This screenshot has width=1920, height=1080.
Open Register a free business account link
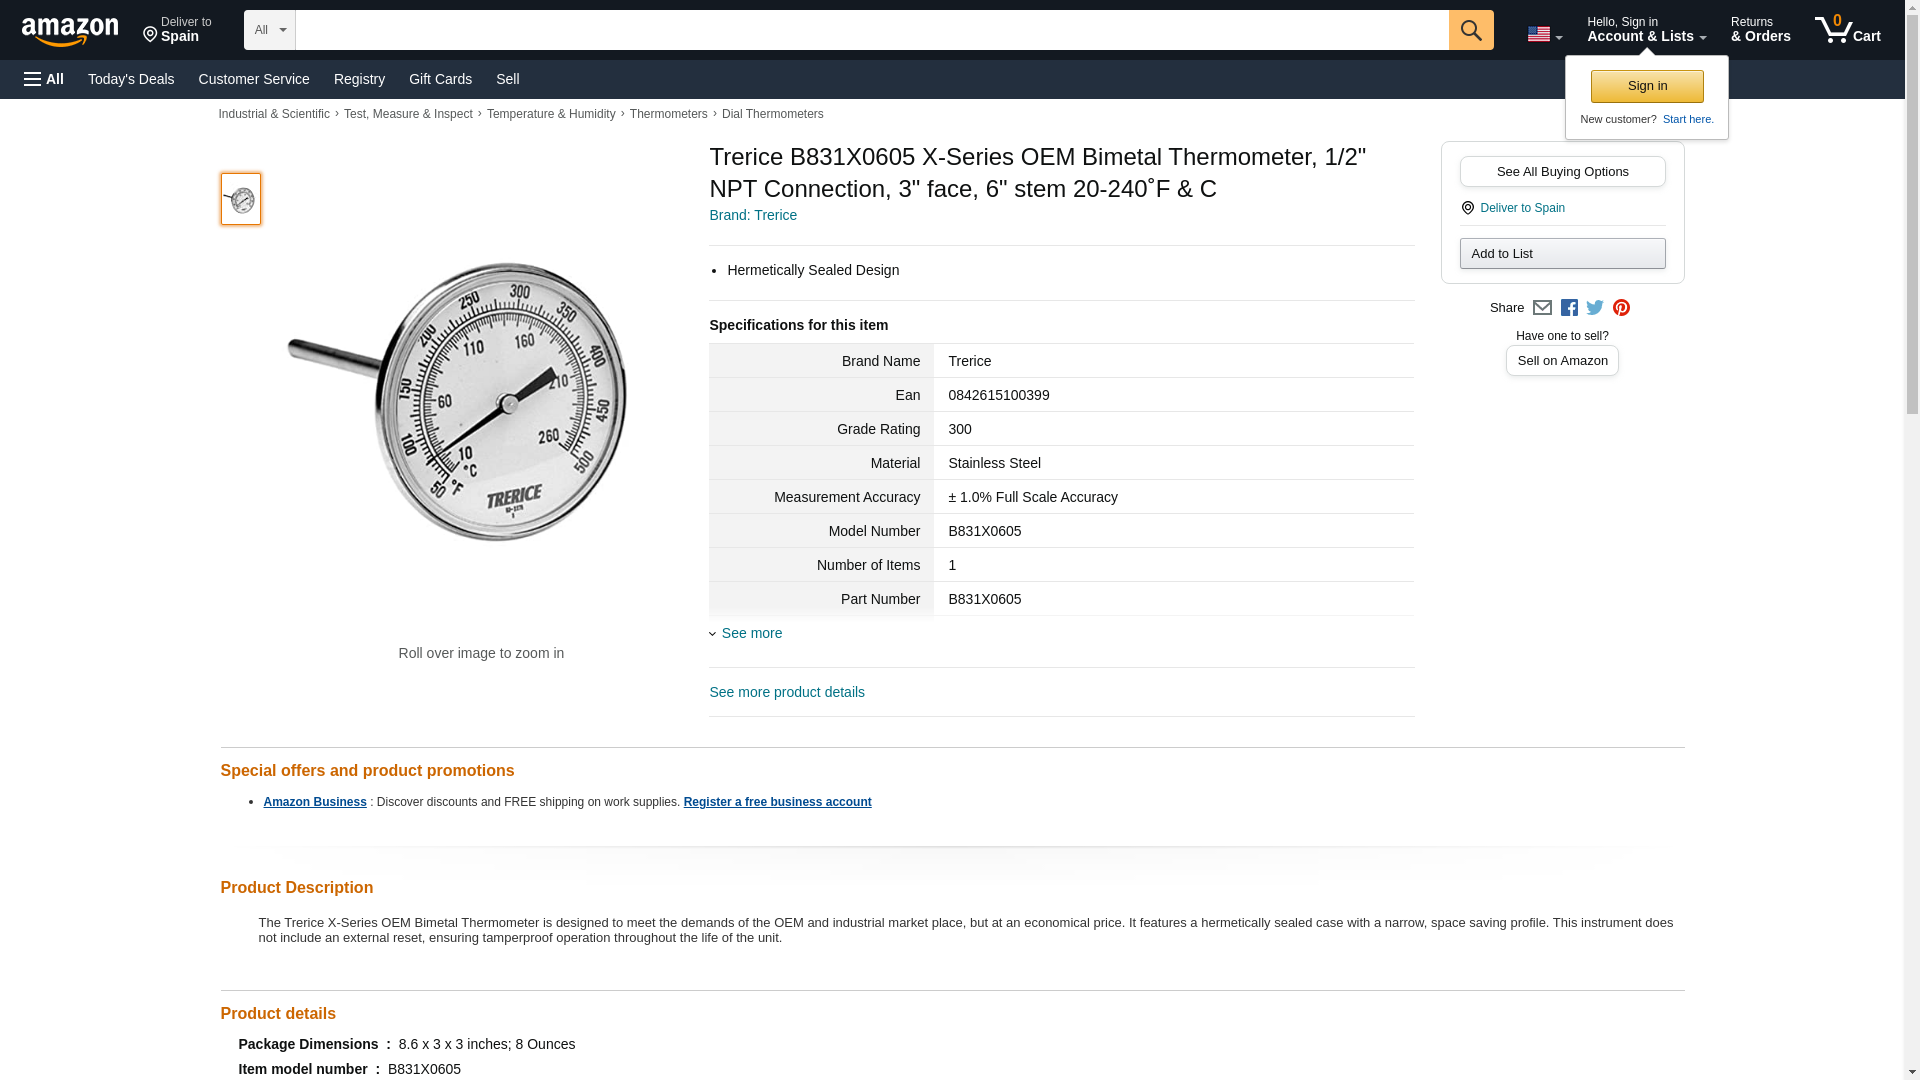pos(777,802)
